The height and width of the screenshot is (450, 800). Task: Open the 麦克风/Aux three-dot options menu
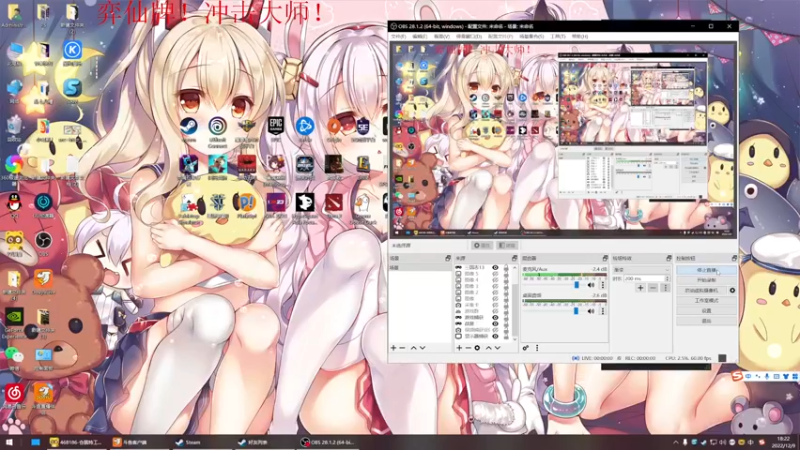pos(603,285)
